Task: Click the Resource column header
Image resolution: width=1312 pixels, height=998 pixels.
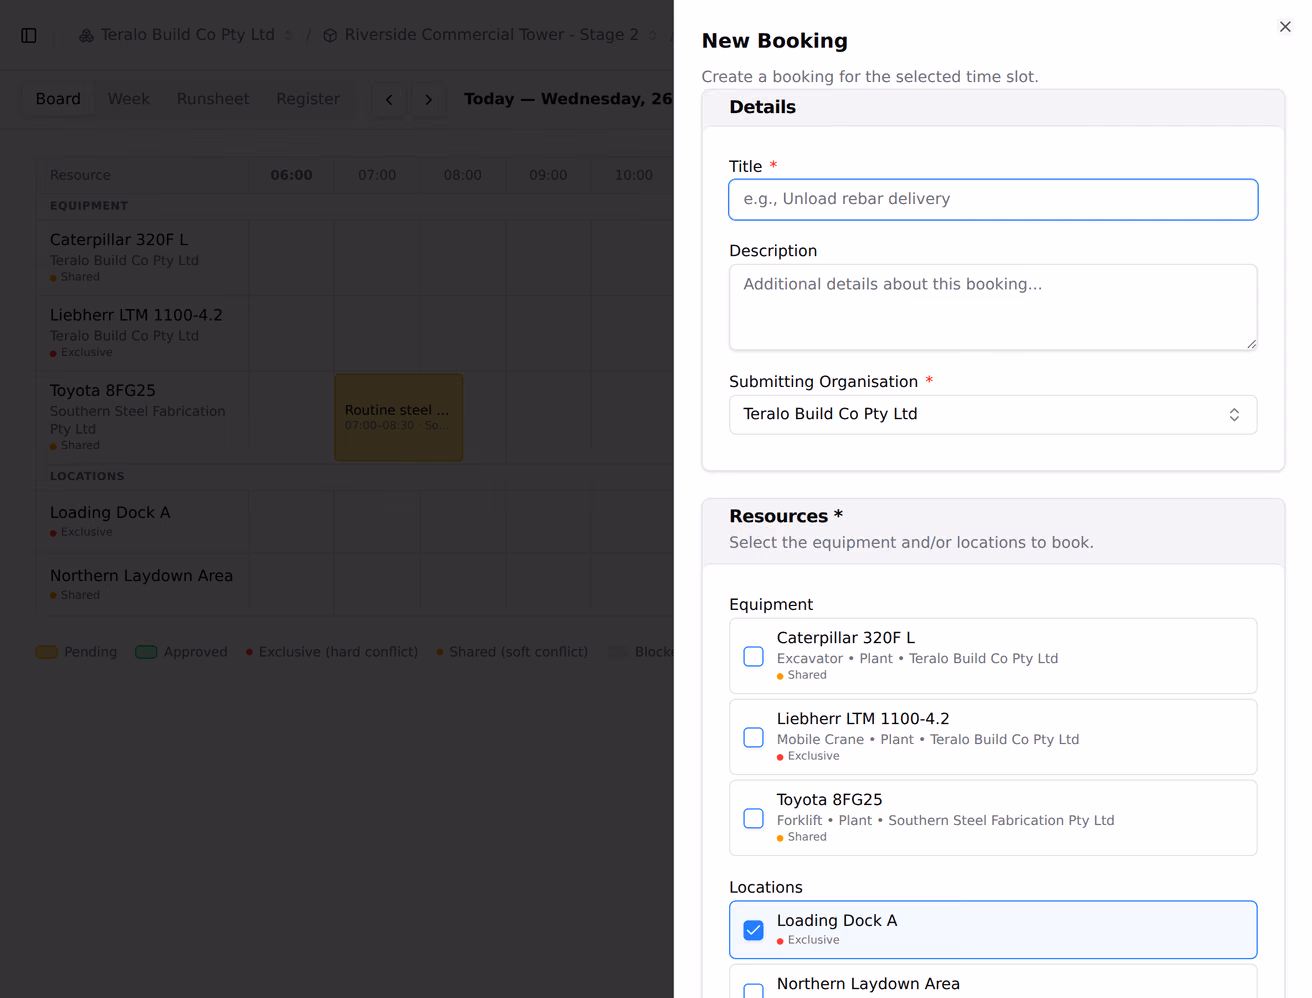Action: [80, 175]
